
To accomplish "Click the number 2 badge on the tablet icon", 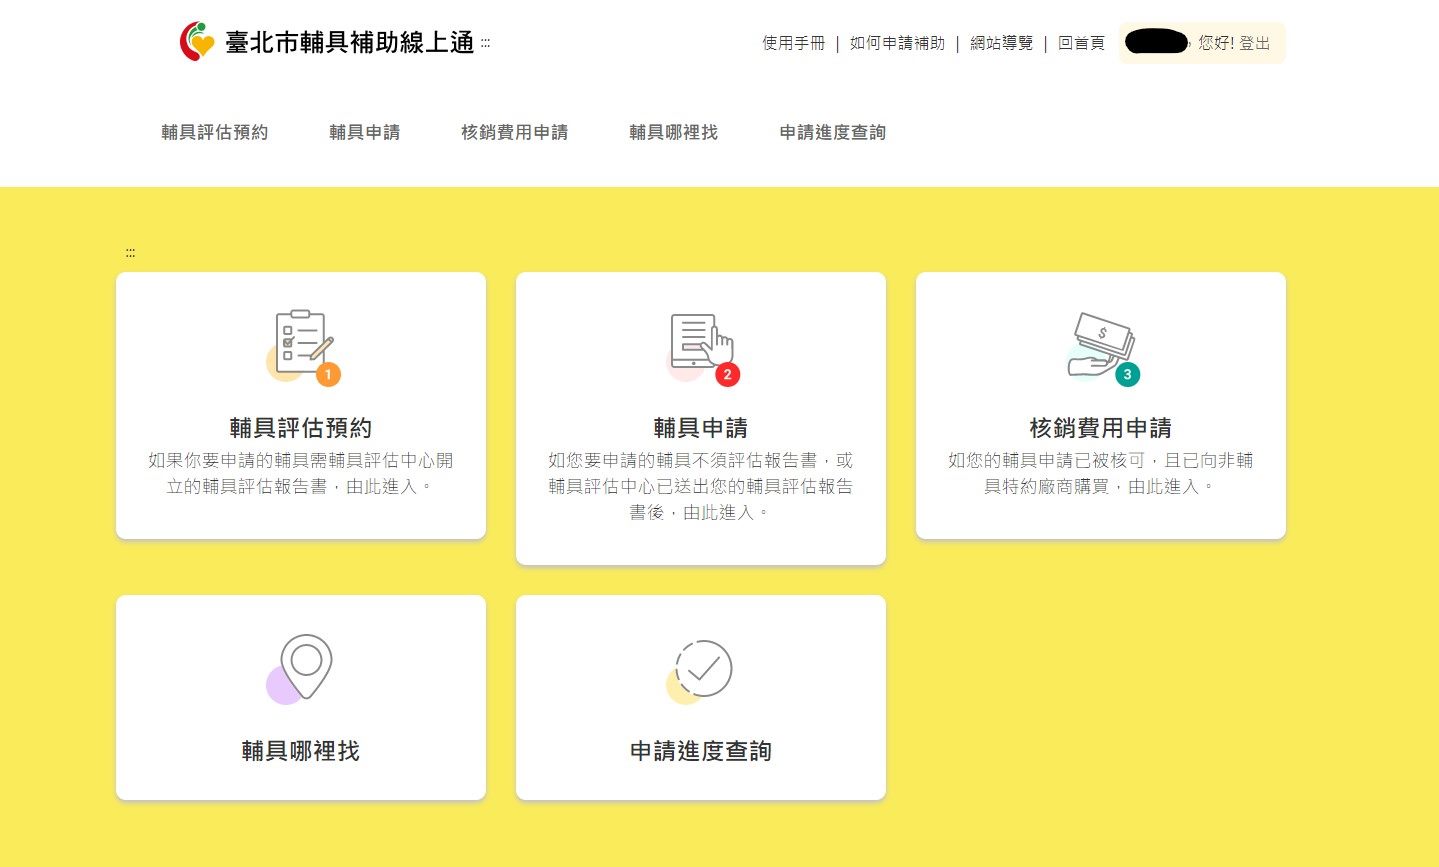I will (x=728, y=375).
